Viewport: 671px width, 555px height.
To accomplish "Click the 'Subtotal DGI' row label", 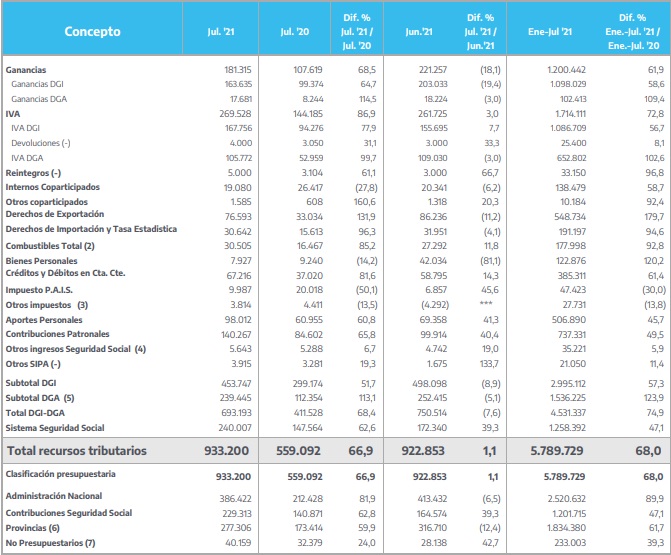I will click(31, 383).
